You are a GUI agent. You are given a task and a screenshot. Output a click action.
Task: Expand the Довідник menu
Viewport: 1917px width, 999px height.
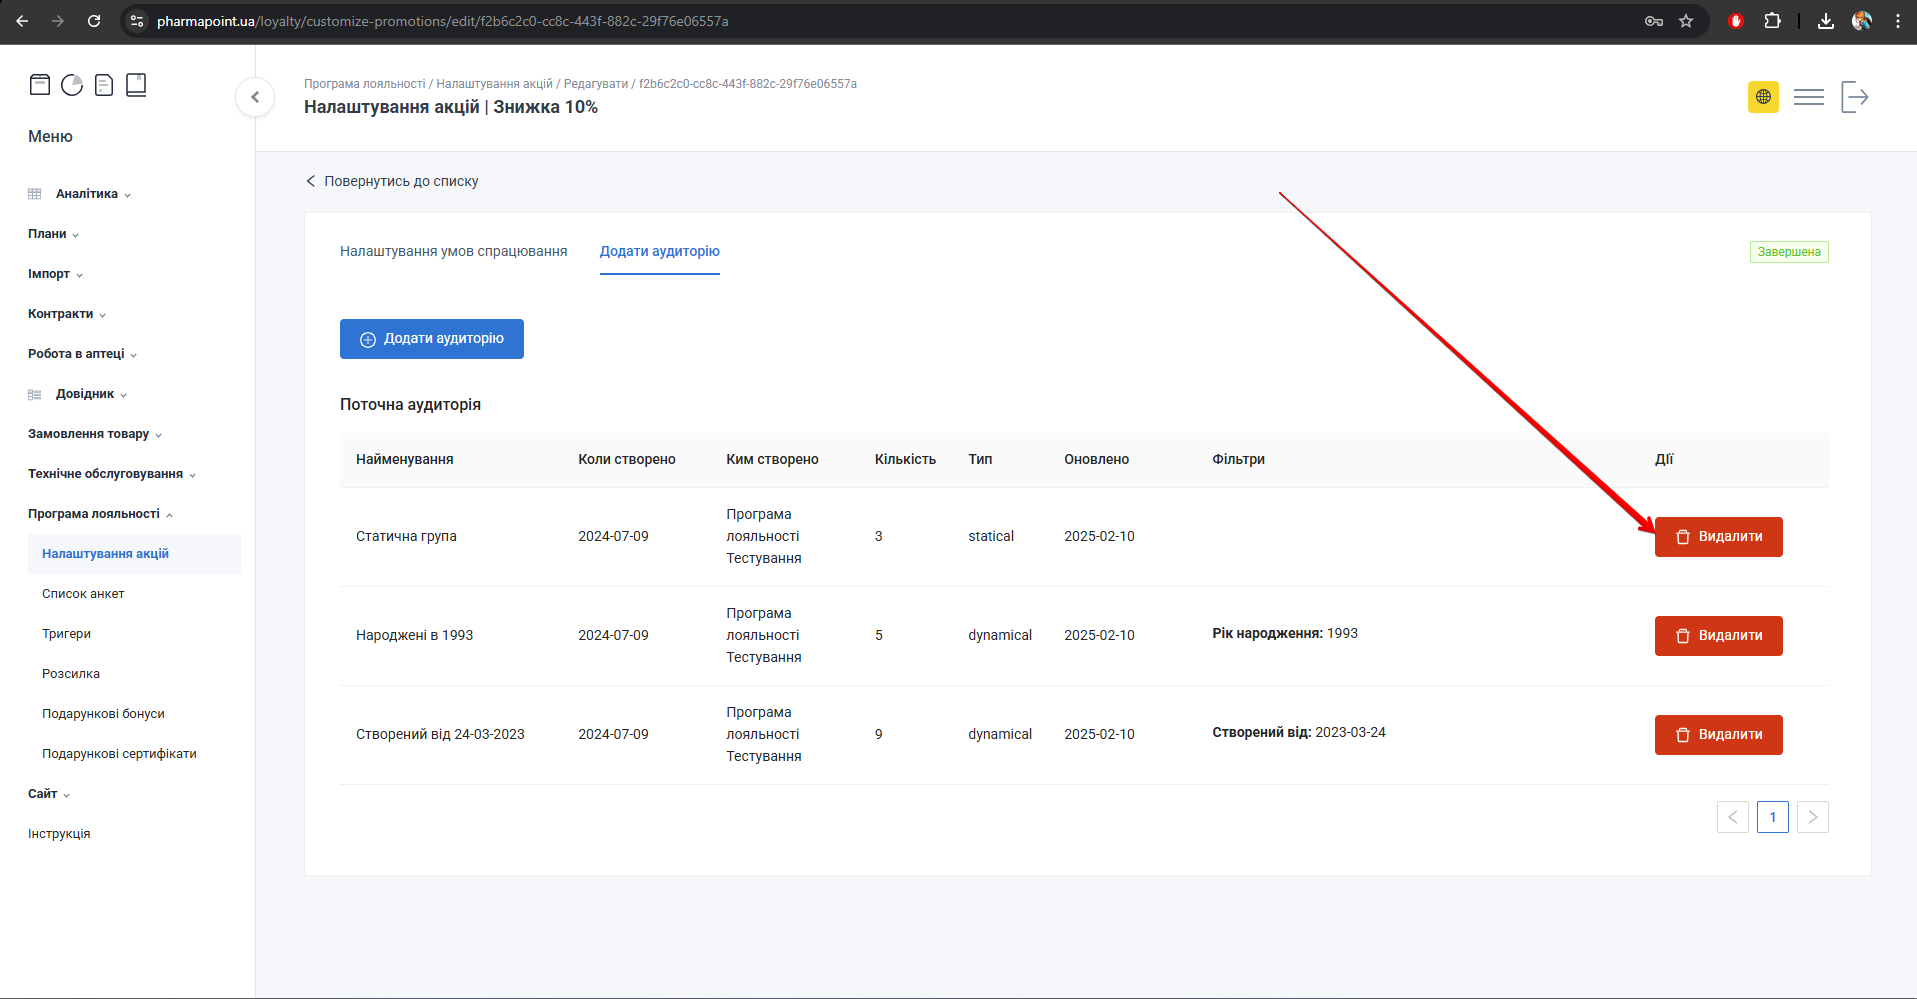click(91, 394)
